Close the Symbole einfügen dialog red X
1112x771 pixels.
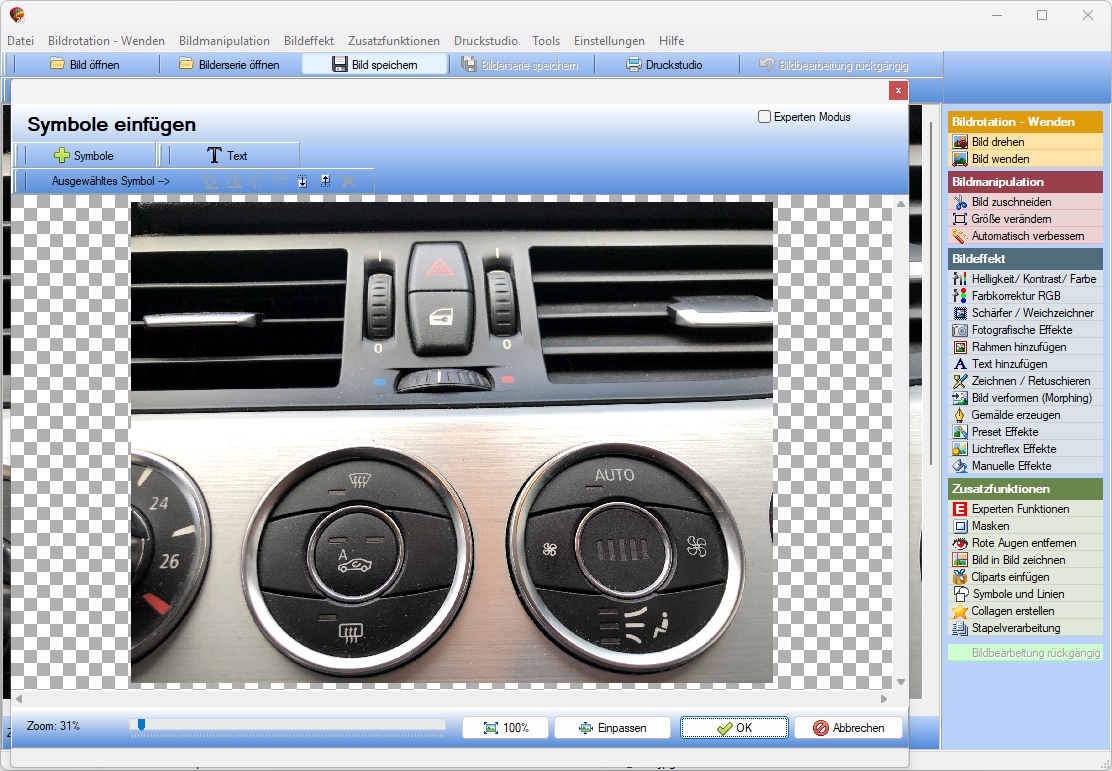[x=898, y=90]
